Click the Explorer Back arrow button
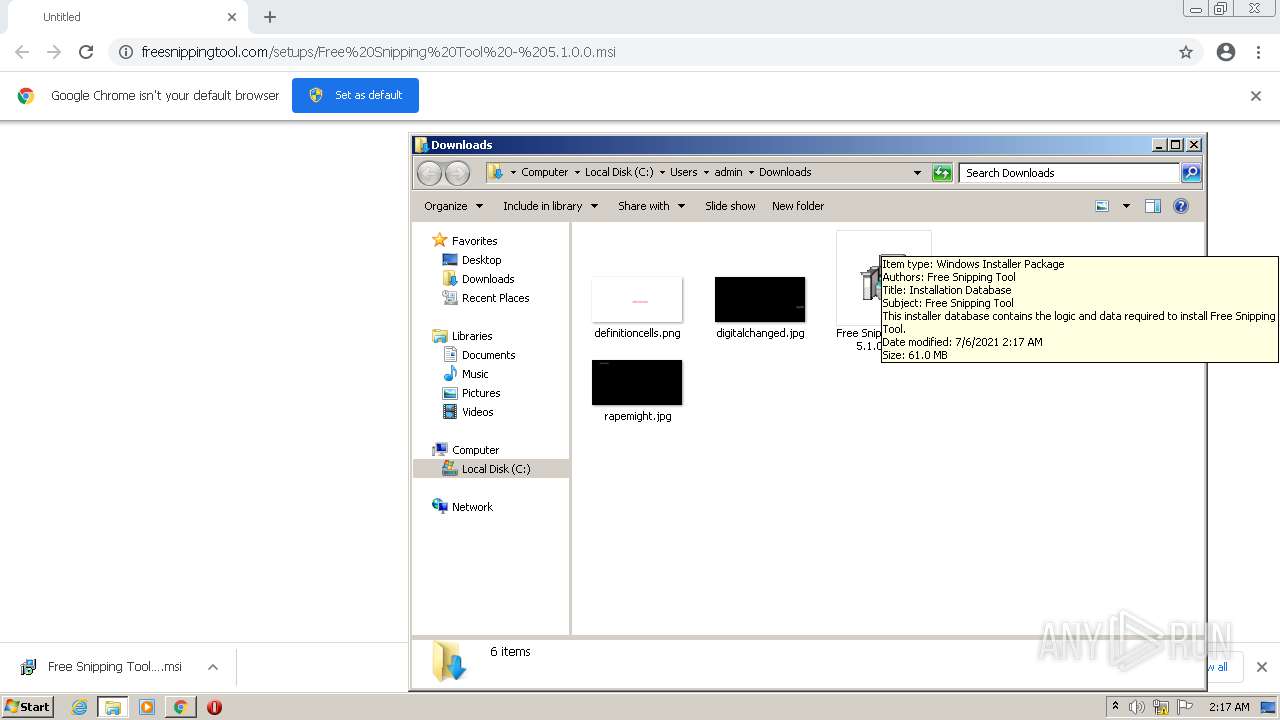Image resolution: width=1280 pixels, height=720 pixels. click(429, 173)
